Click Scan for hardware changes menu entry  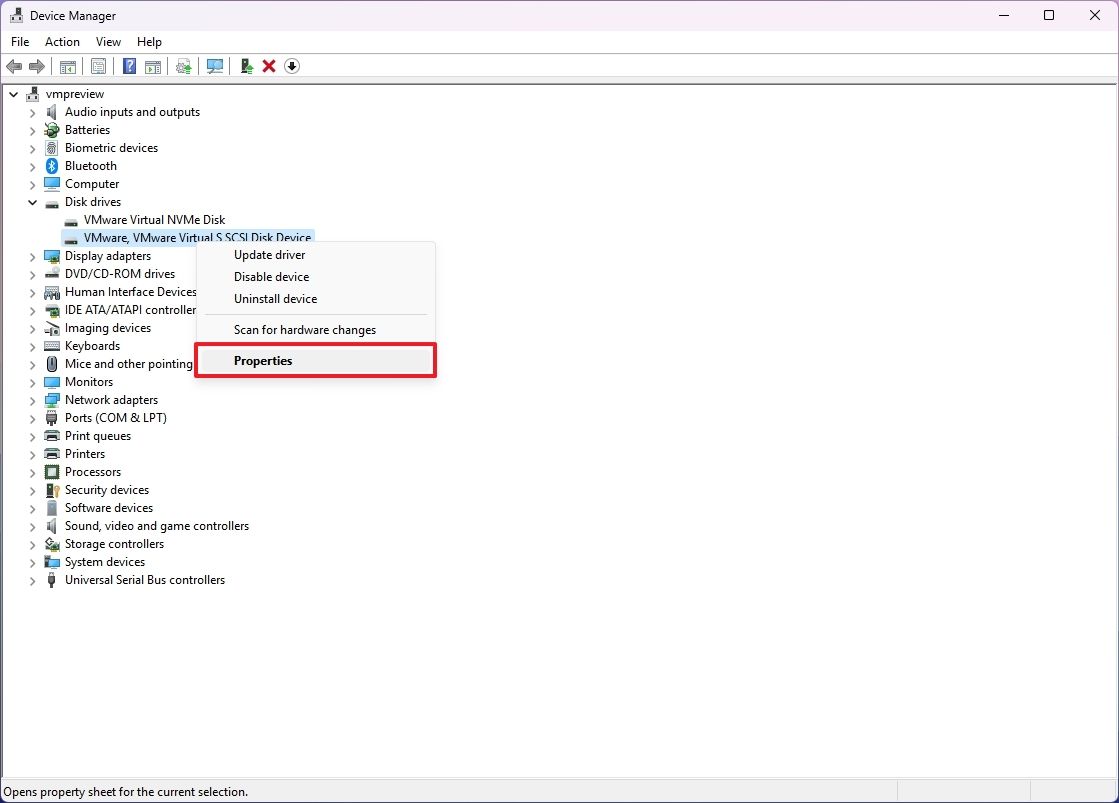click(304, 329)
